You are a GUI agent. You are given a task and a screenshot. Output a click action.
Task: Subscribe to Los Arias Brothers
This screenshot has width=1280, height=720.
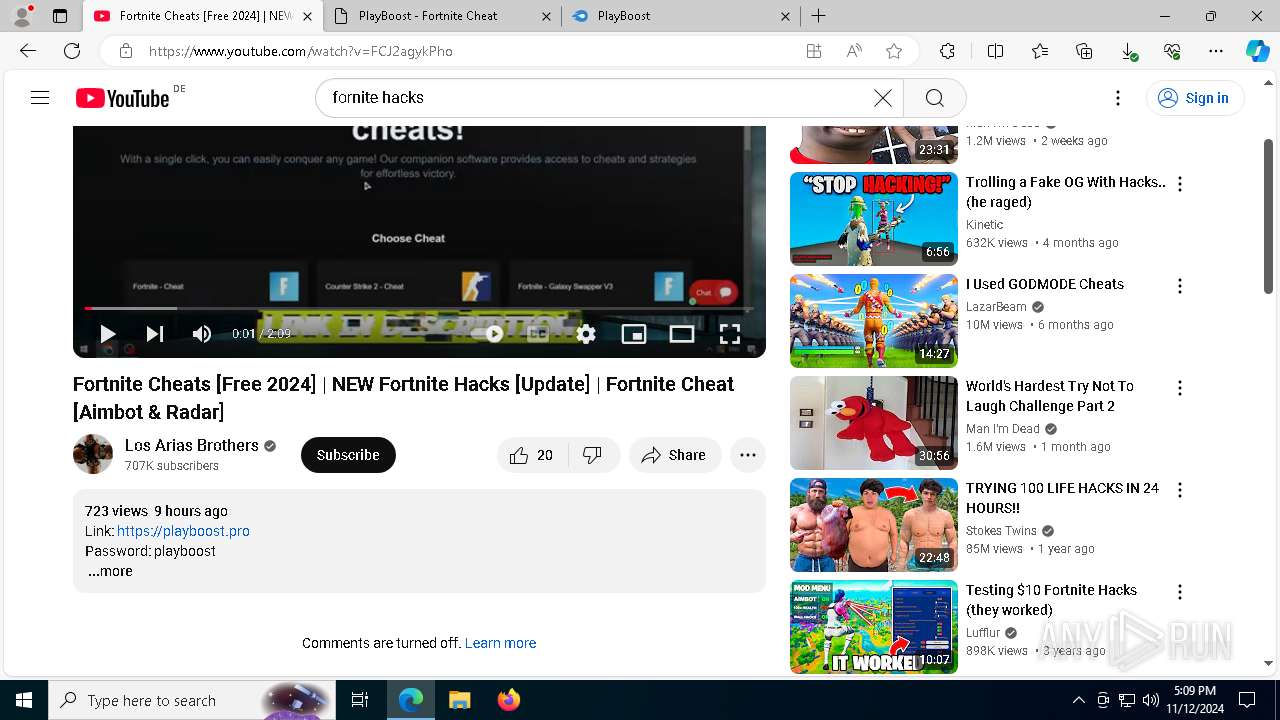tap(348, 455)
